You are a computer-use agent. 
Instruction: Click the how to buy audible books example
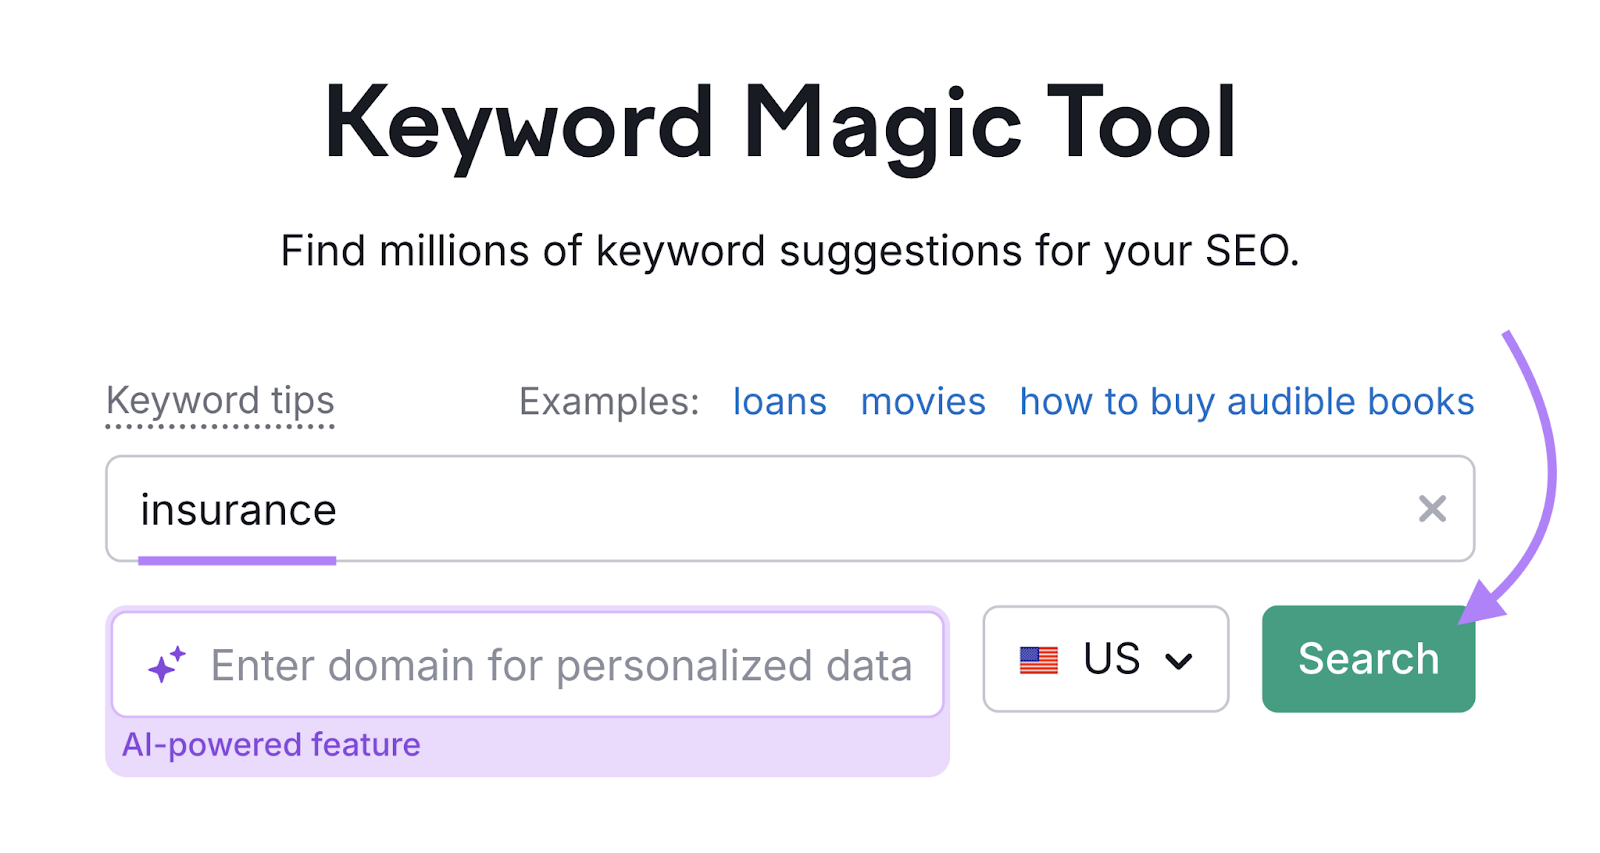coord(1246,401)
